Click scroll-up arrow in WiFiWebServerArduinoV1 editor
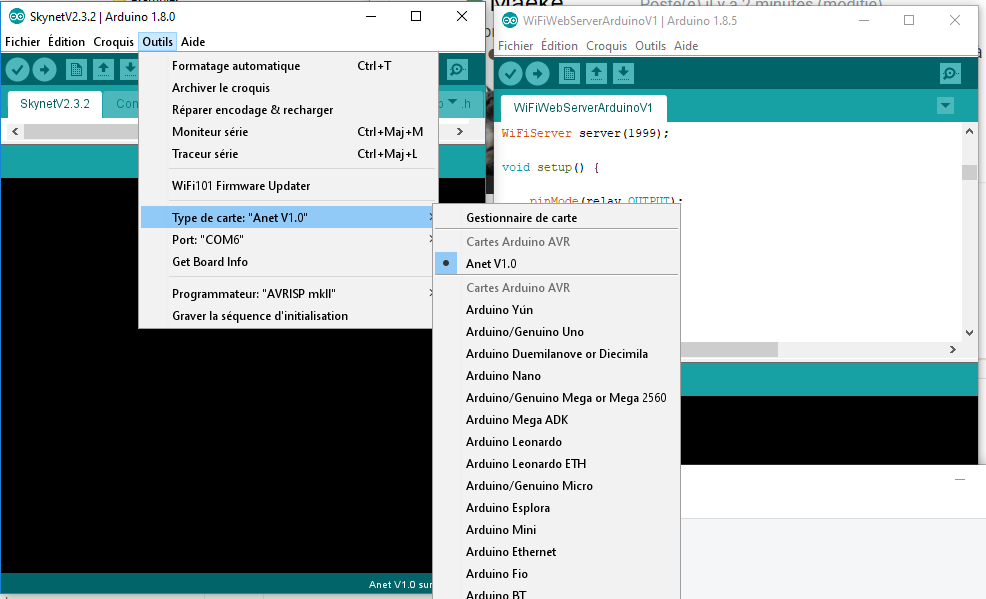The width and height of the screenshot is (986, 599). (969, 131)
